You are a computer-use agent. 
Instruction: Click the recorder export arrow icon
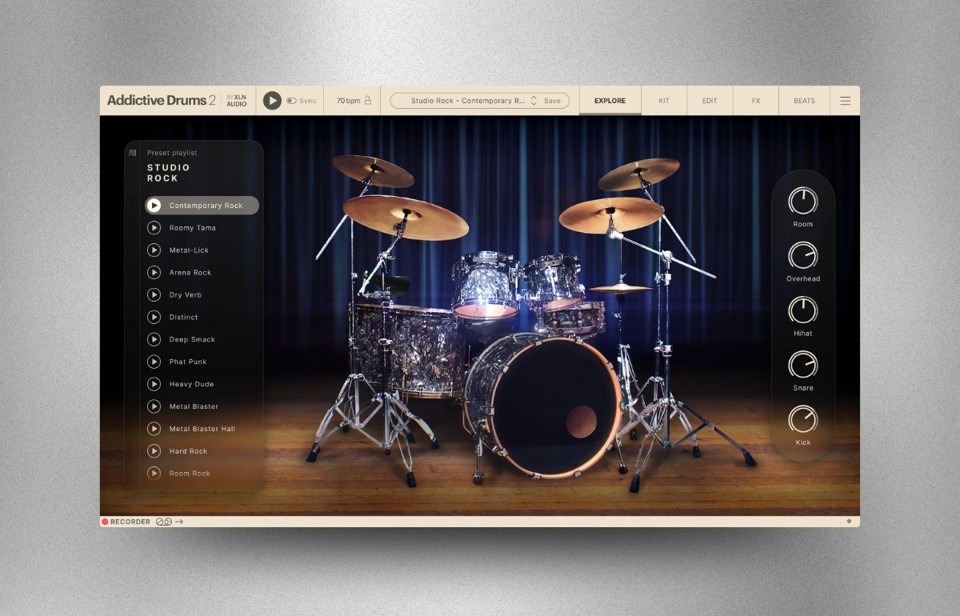(x=179, y=522)
